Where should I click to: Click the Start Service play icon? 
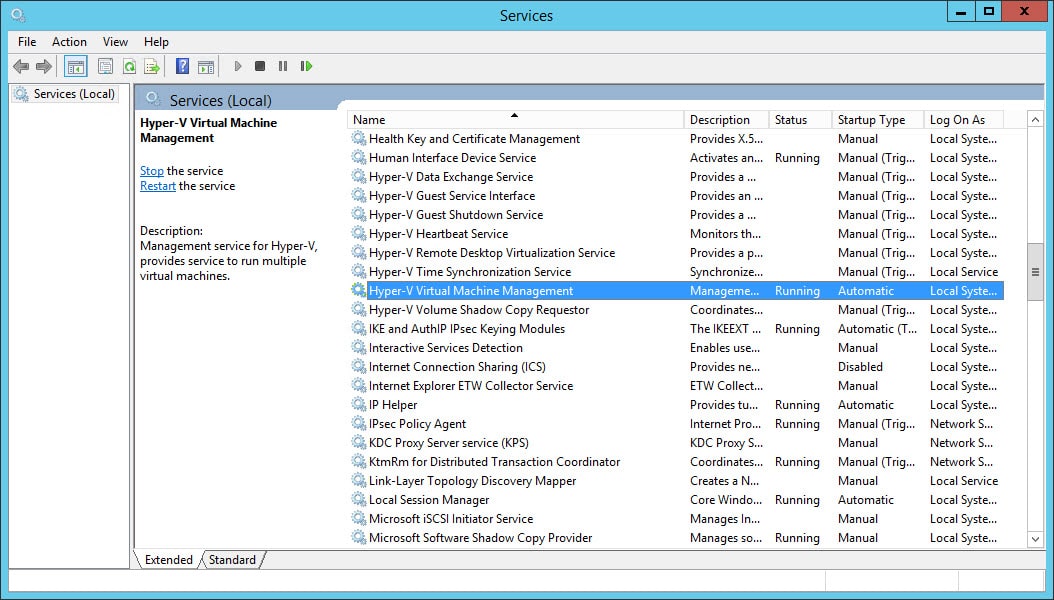[237, 66]
